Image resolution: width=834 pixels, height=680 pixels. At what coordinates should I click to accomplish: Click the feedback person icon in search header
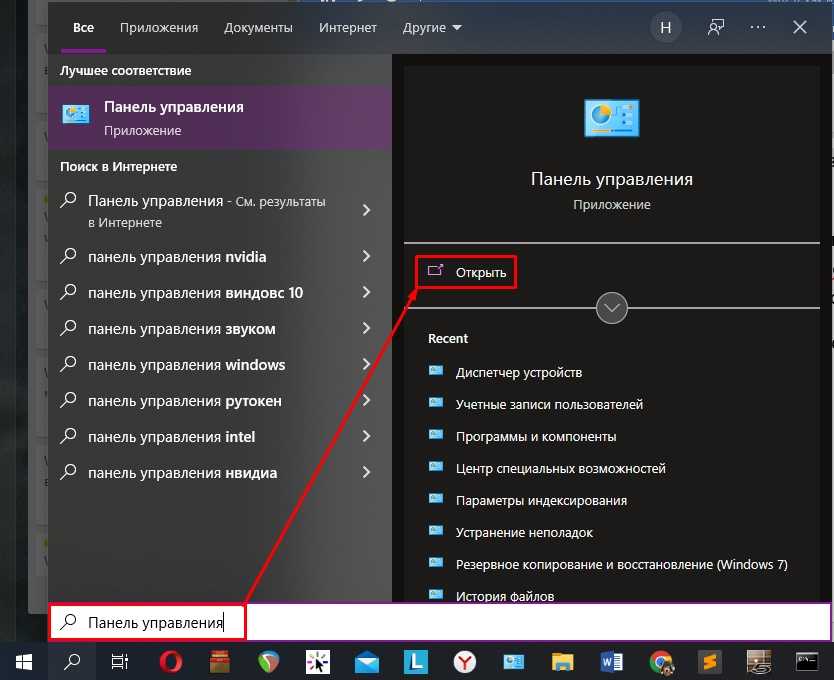tap(715, 28)
